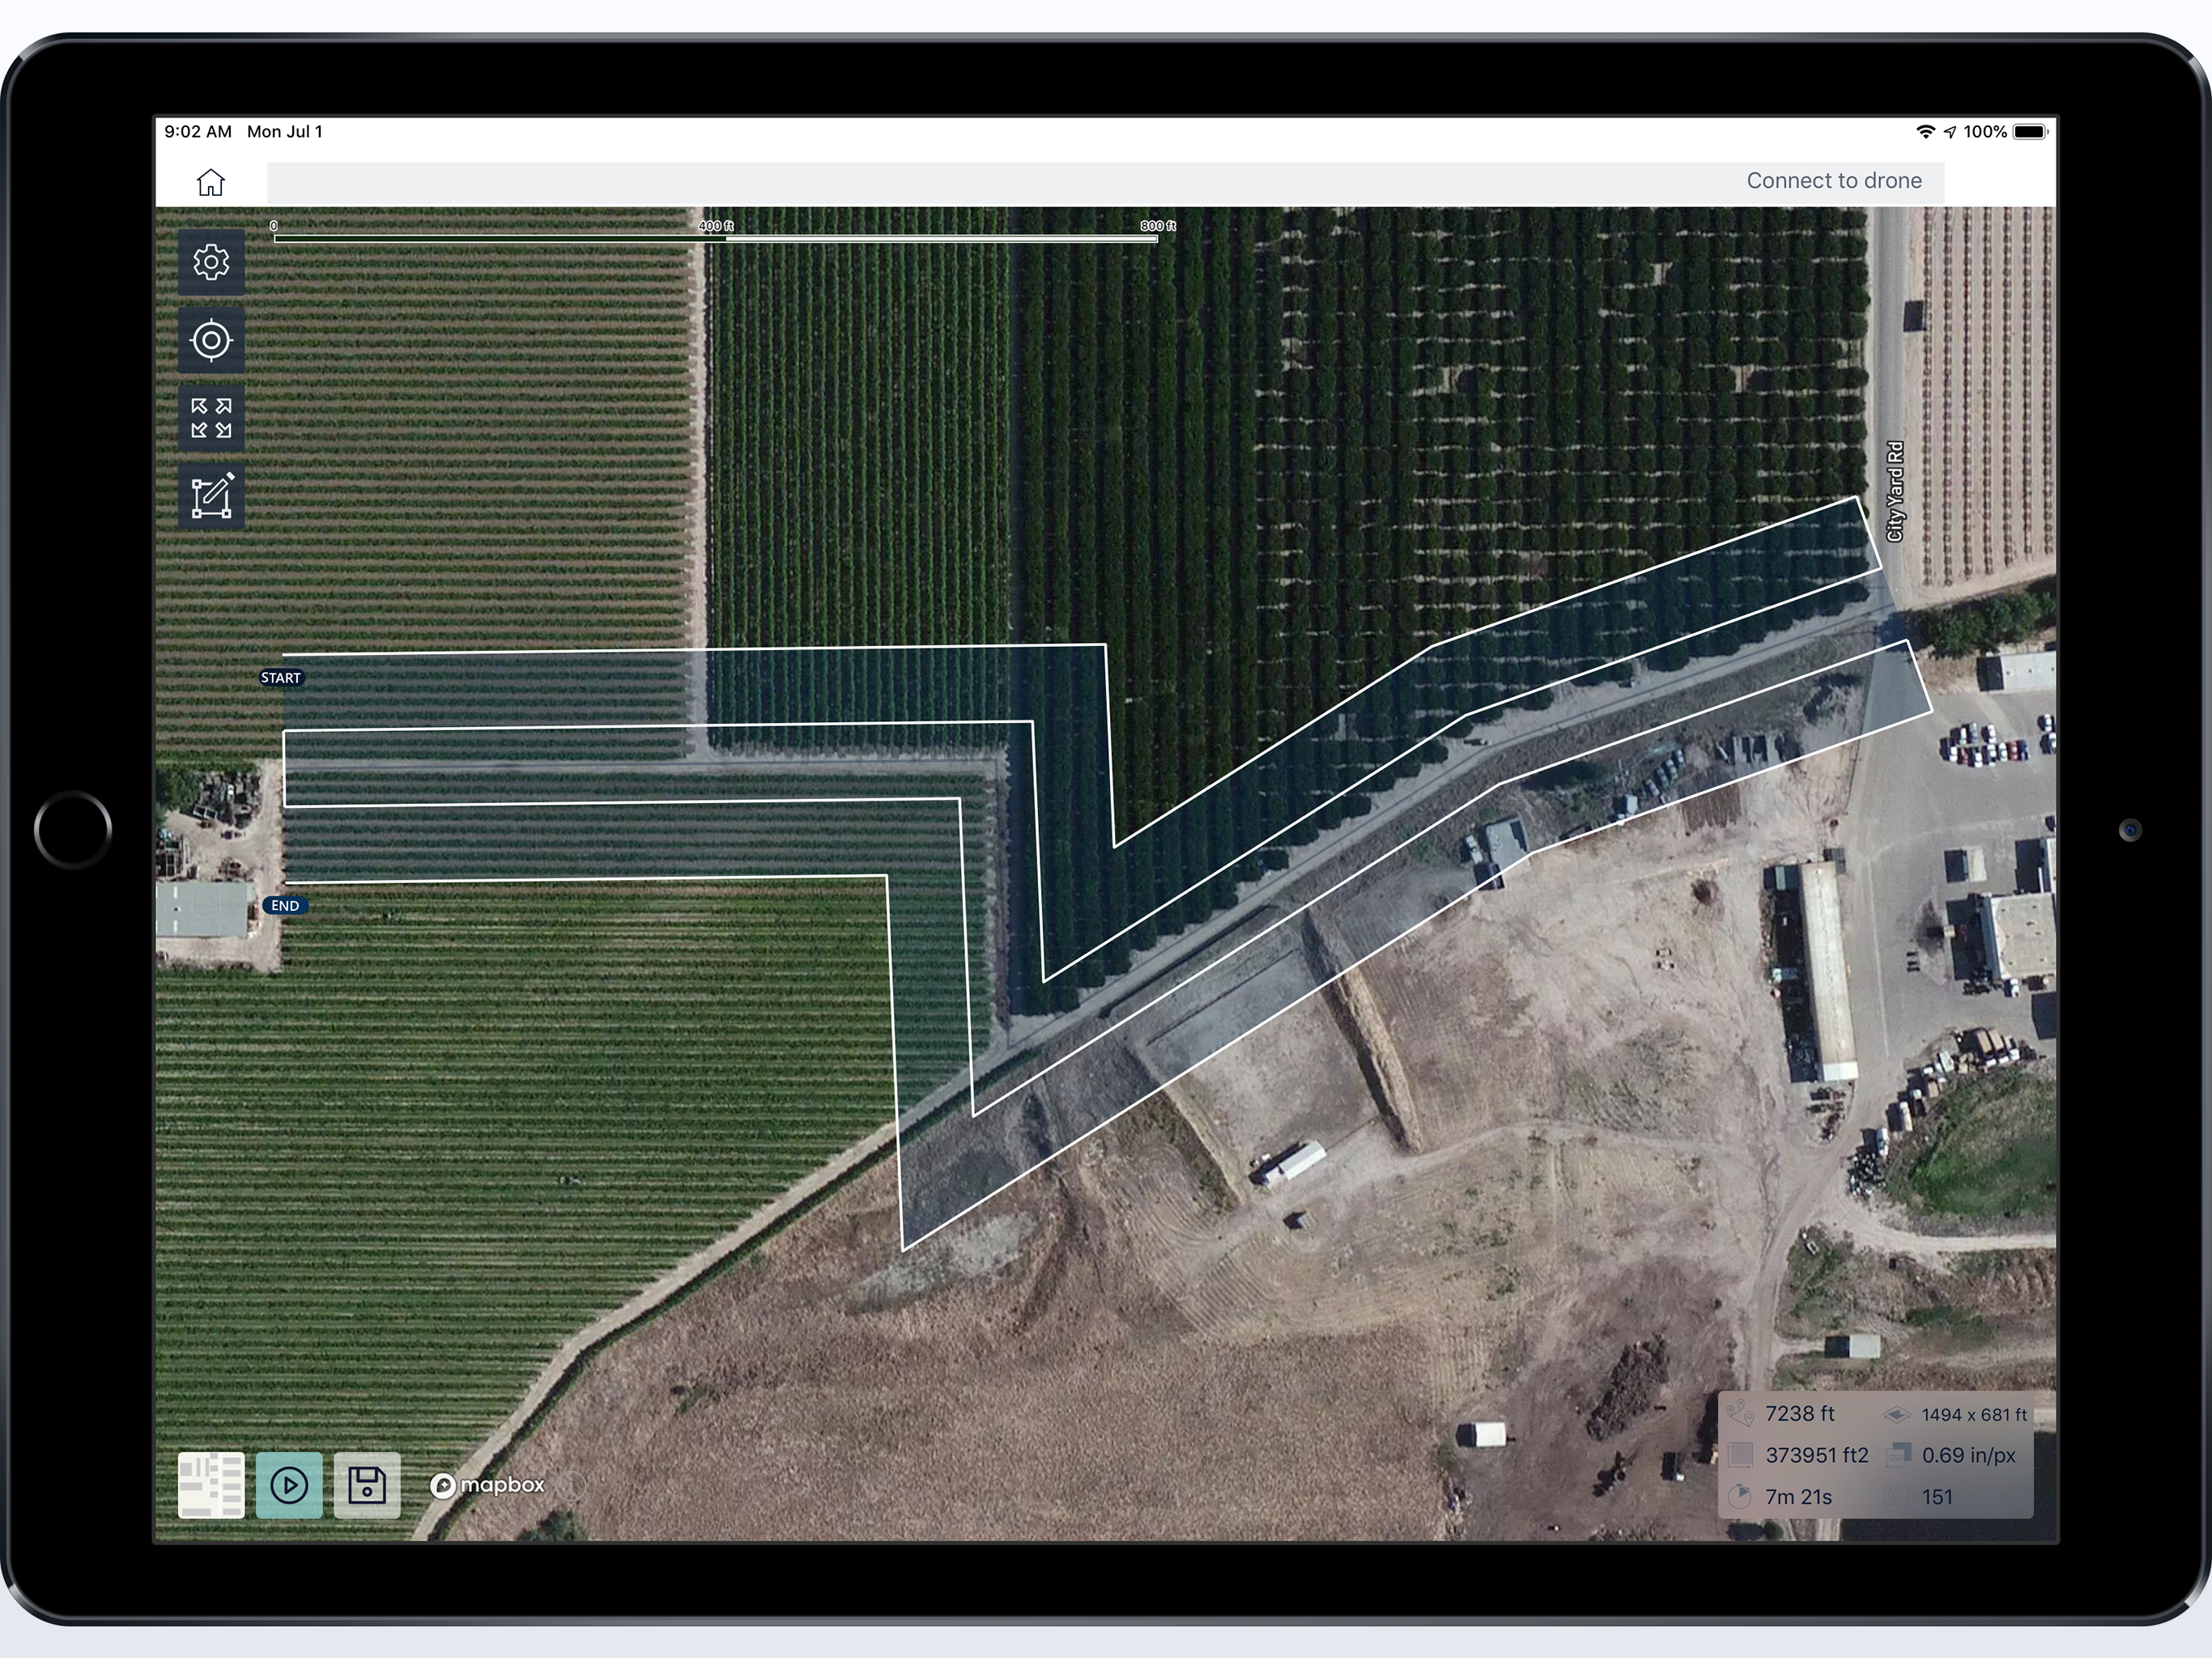
Task: Open mission settings via gear icon
Action: tap(211, 262)
